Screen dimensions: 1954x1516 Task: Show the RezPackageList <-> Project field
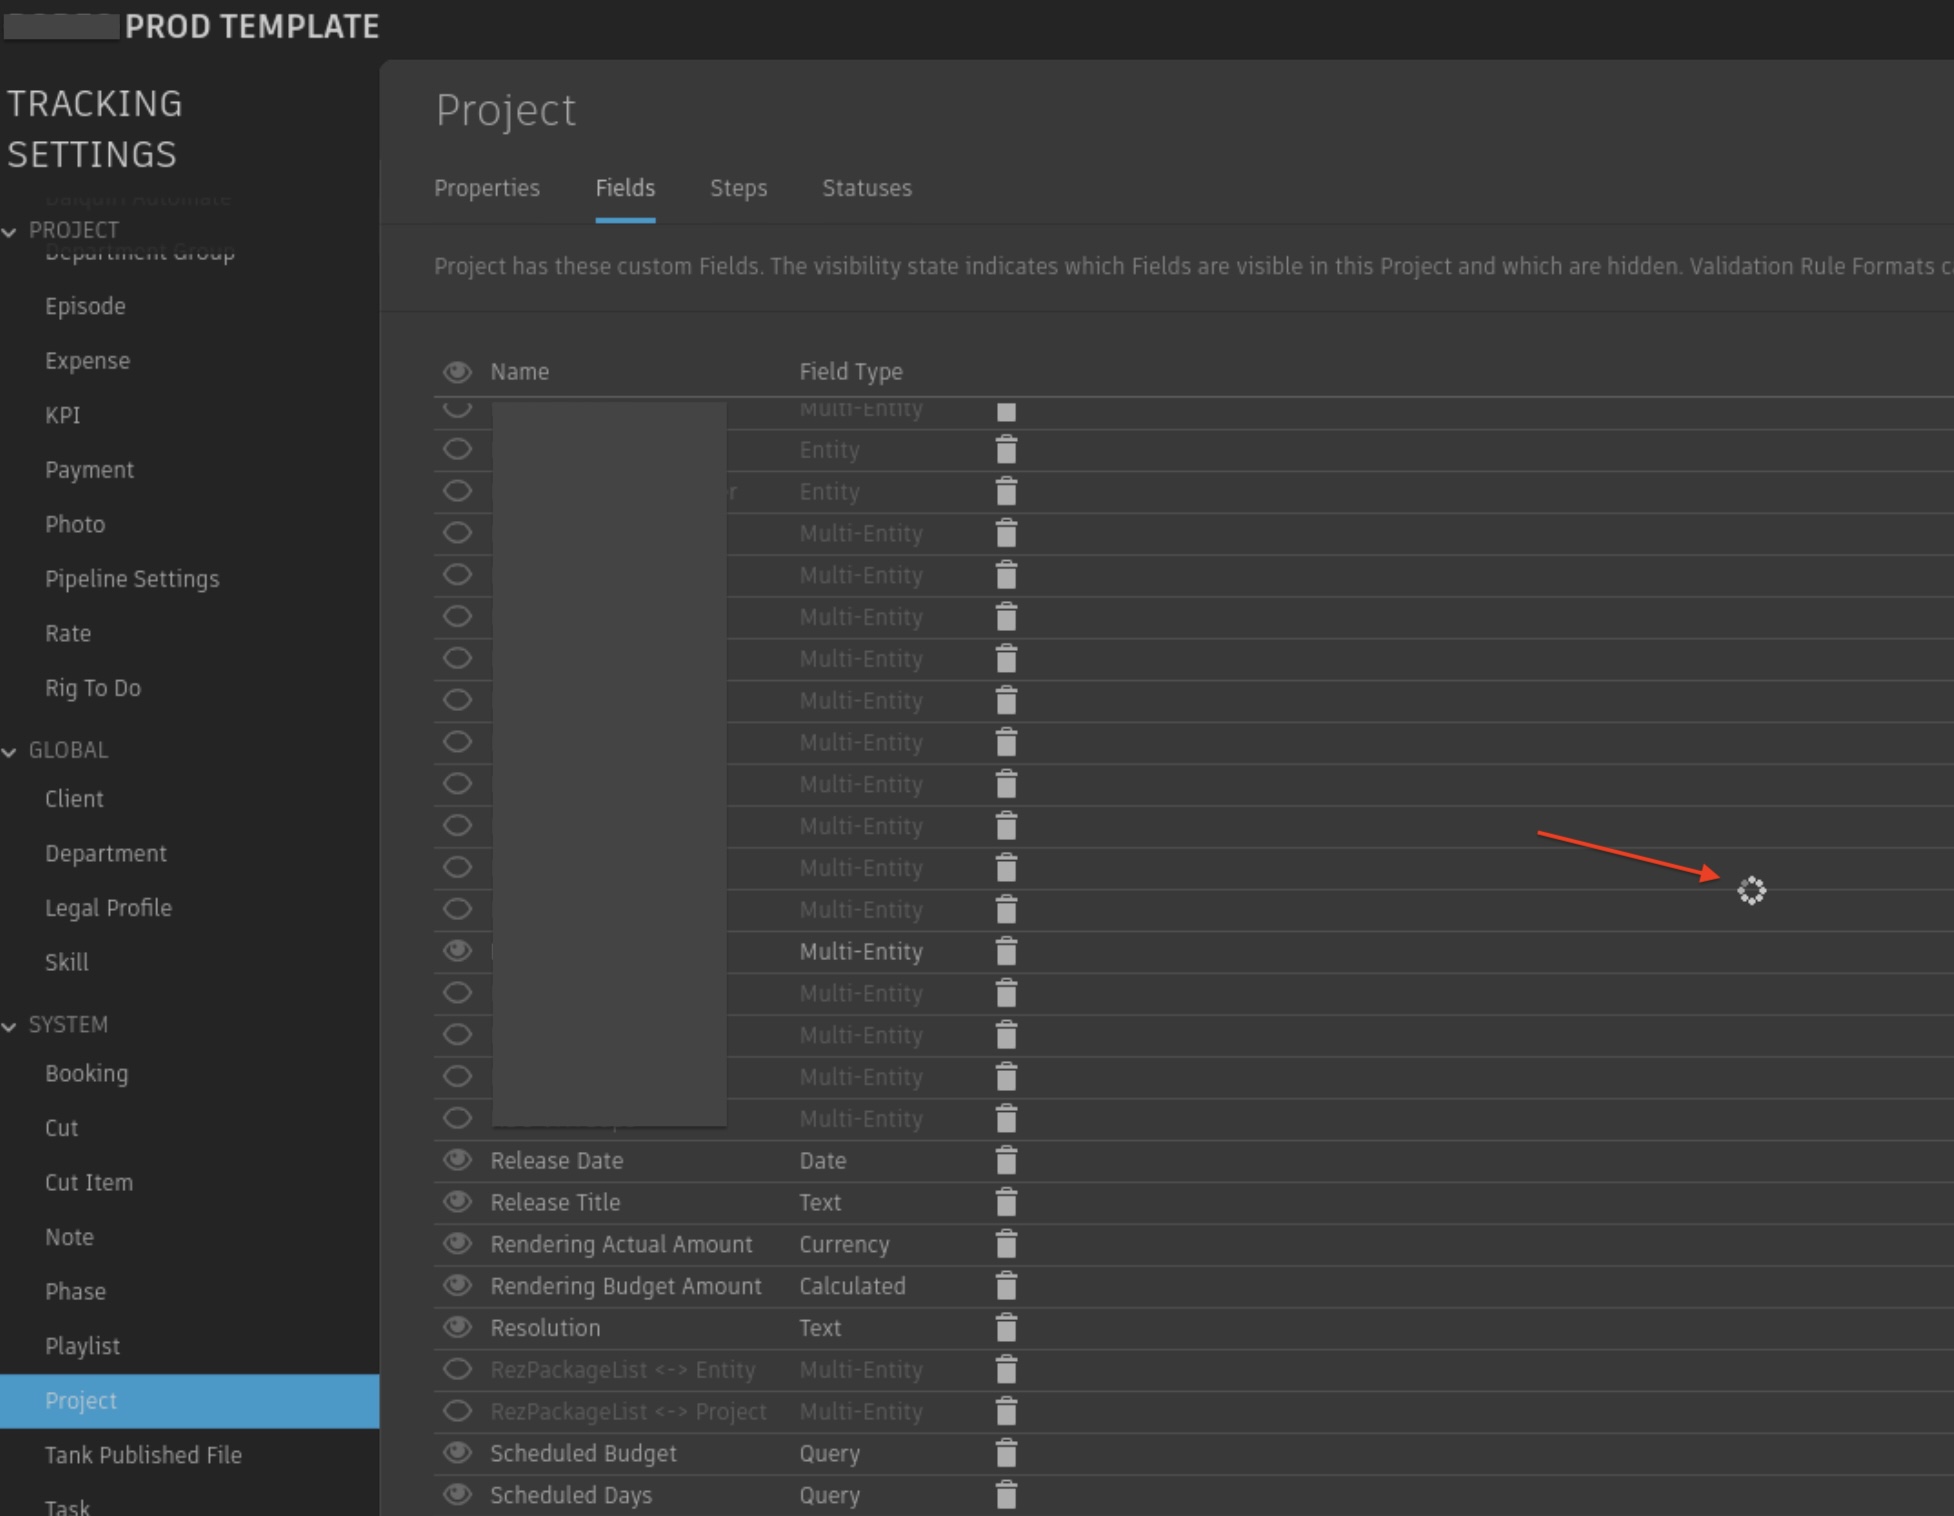click(458, 1411)
